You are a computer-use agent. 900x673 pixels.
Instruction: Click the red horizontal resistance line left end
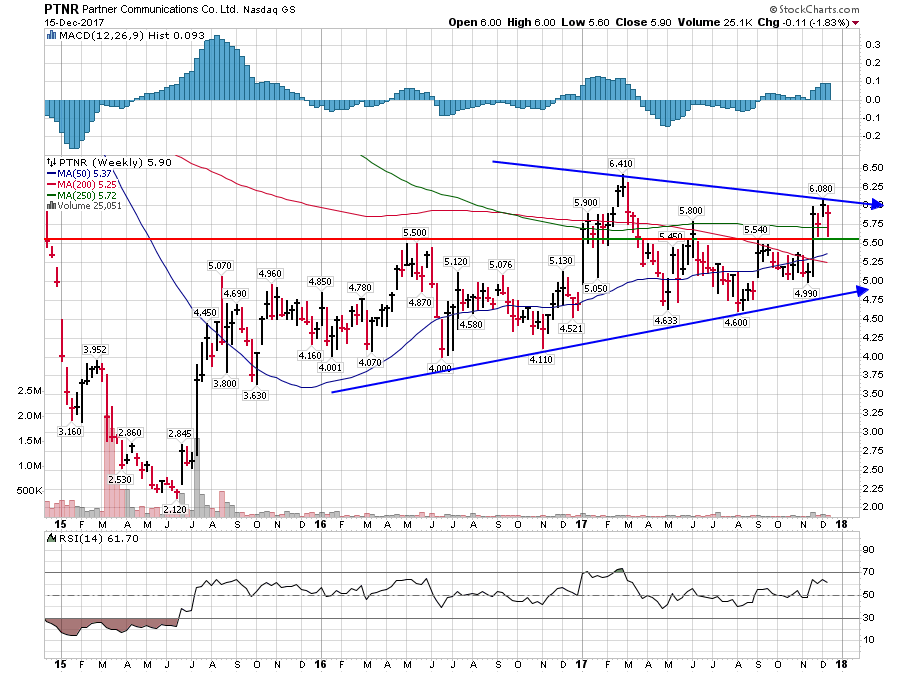click(x=48, y=239)
